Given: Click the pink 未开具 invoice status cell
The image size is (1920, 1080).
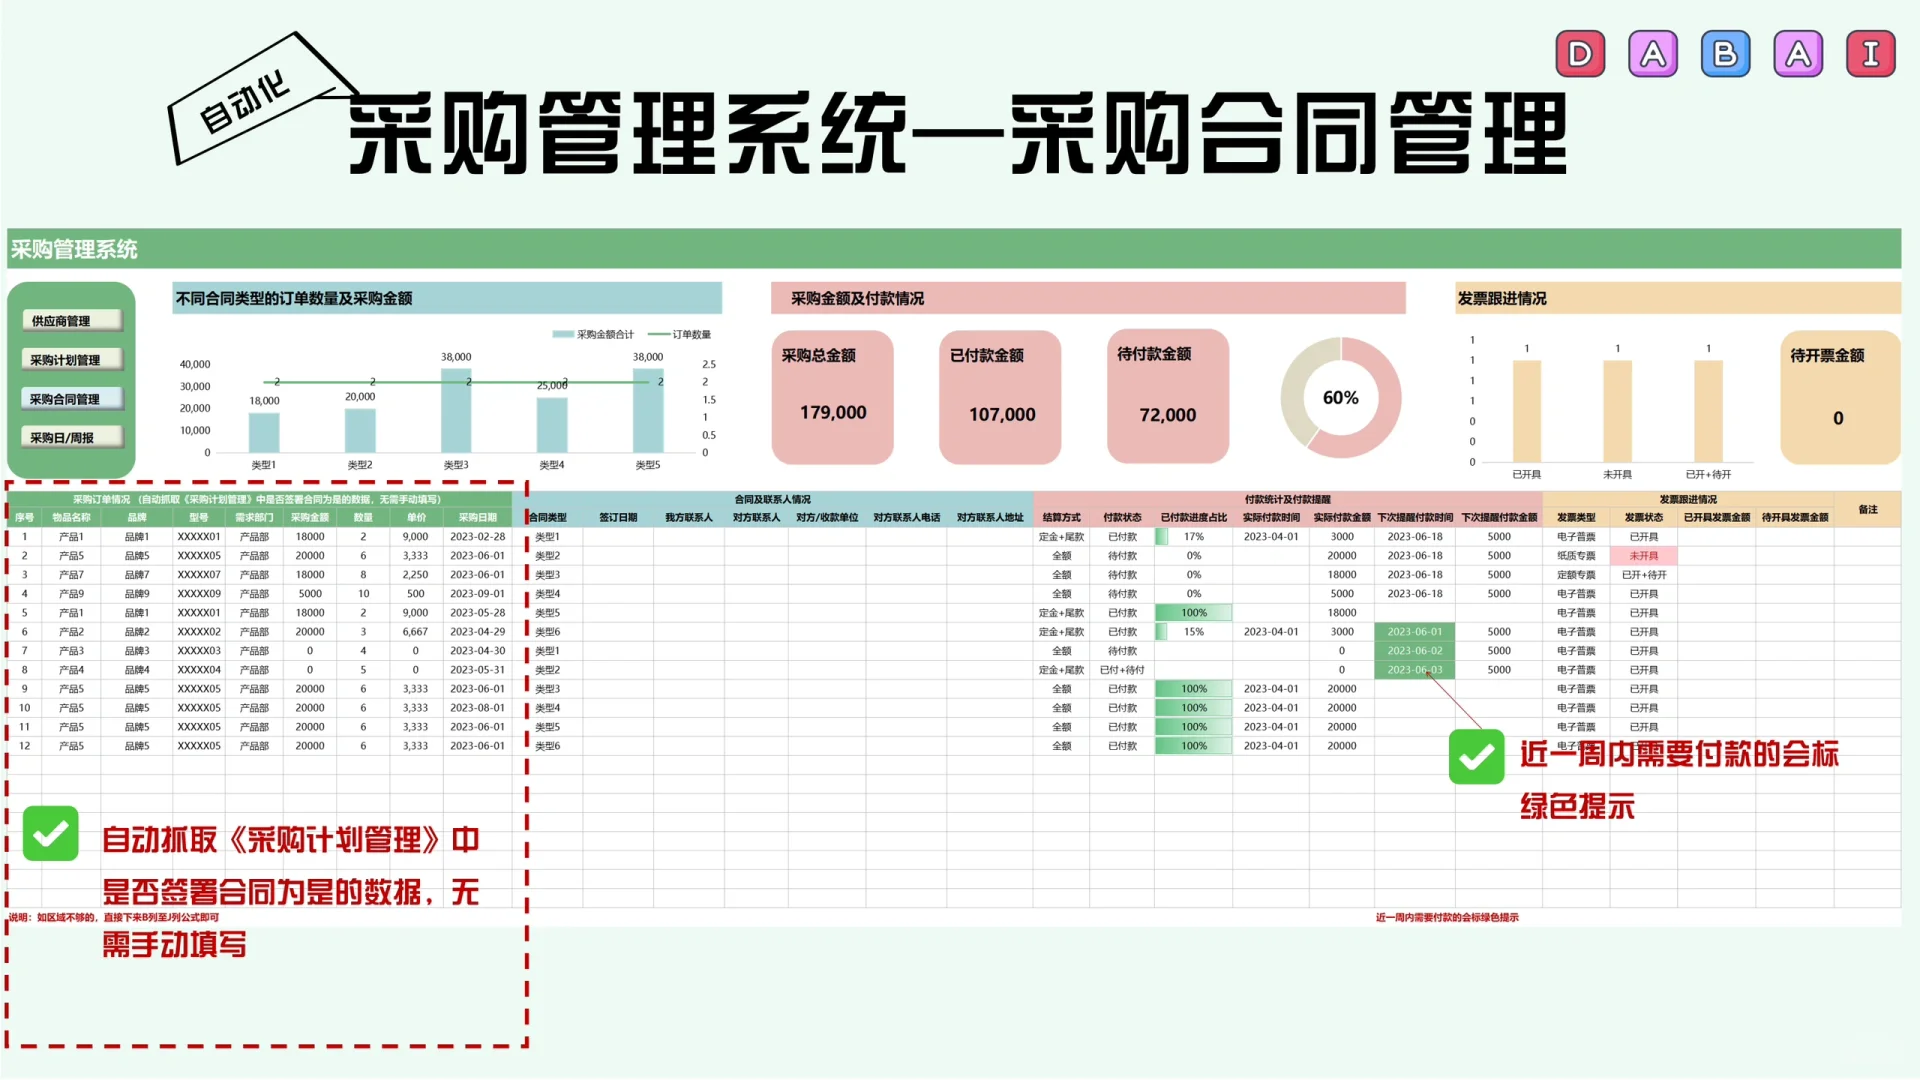Looking at the screenshot, I should [x=1643, y=555].
